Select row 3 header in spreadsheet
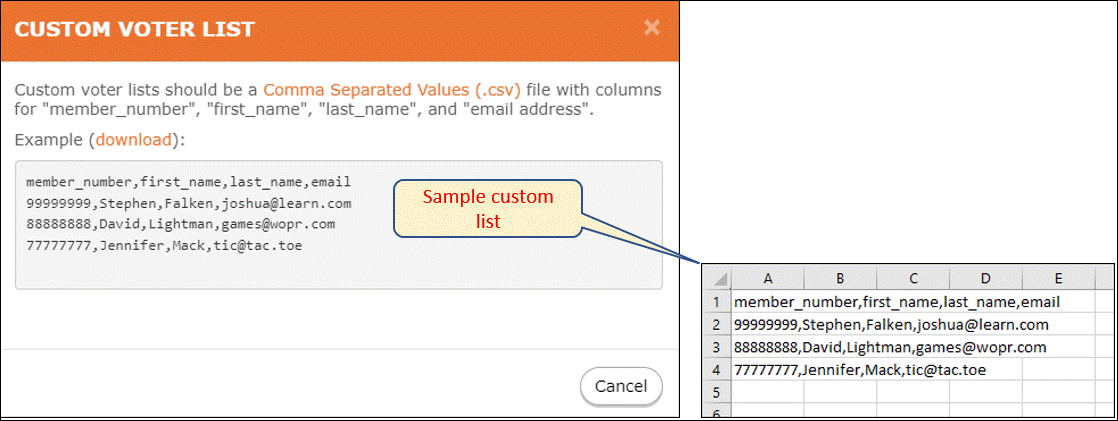Screen dimensions: 1118x421 coord(717,347)
